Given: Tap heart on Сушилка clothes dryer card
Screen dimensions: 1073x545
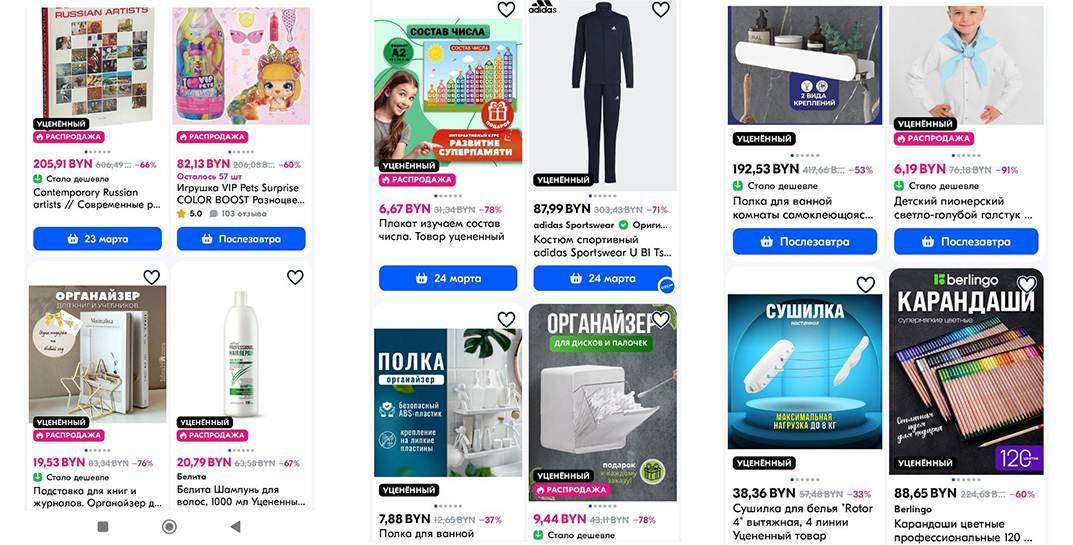Looking at the screenshot, I should [866, 284].
